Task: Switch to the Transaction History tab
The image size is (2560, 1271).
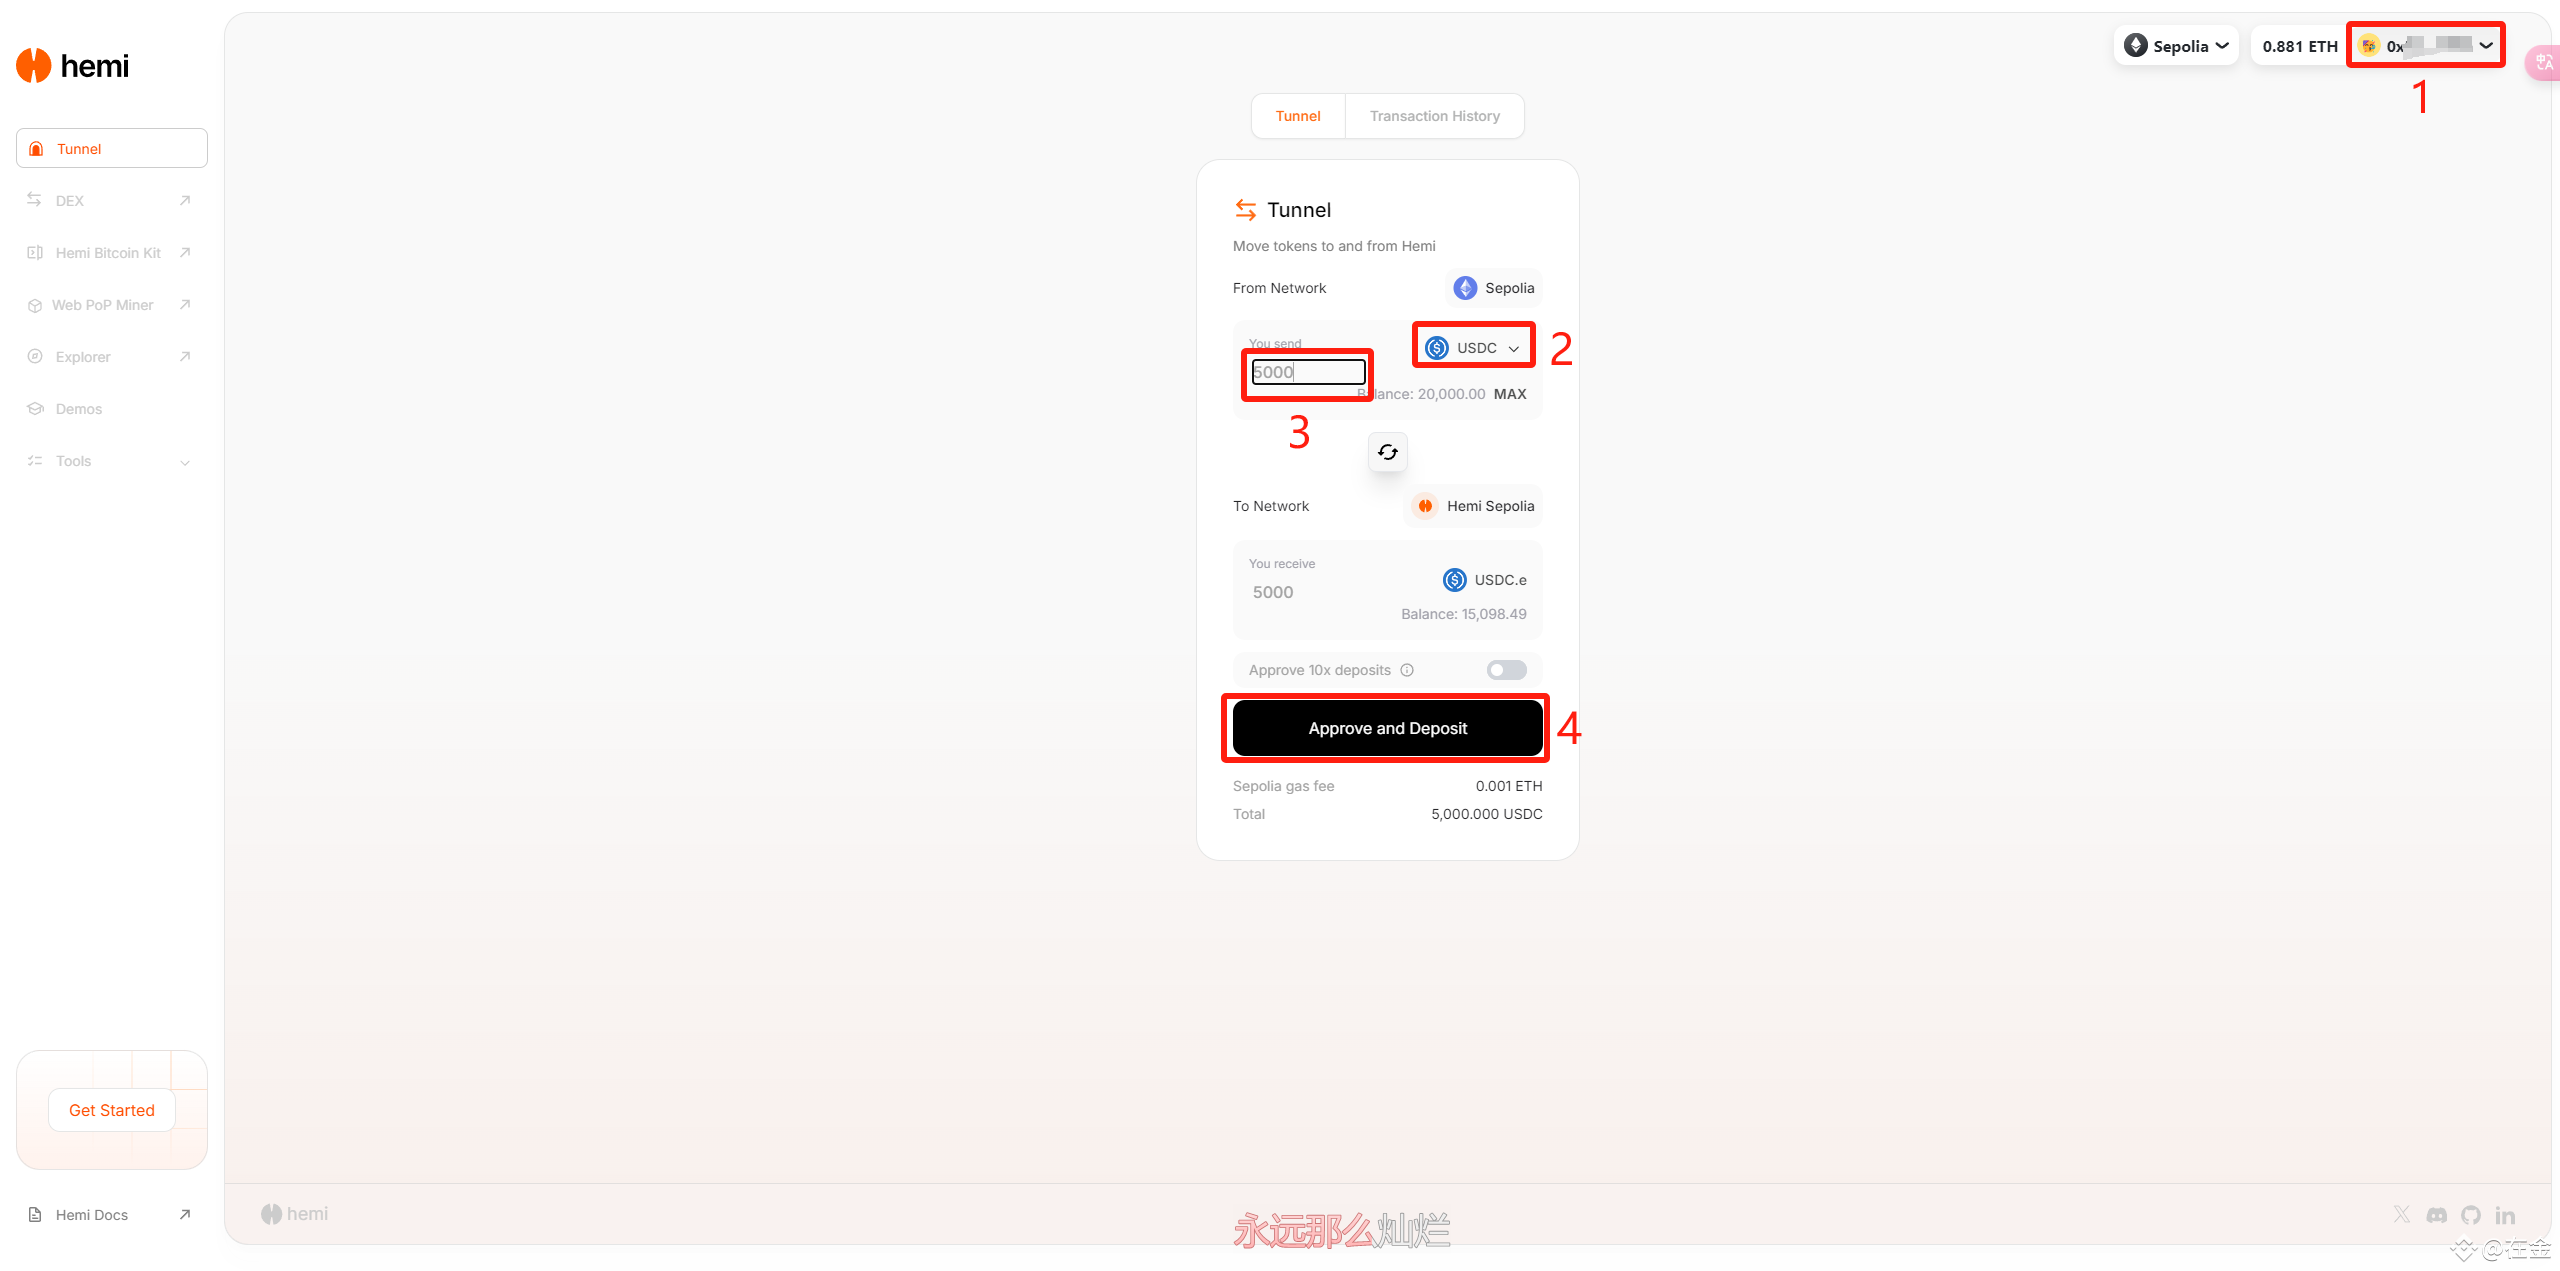Action: tap(1434, 116)
